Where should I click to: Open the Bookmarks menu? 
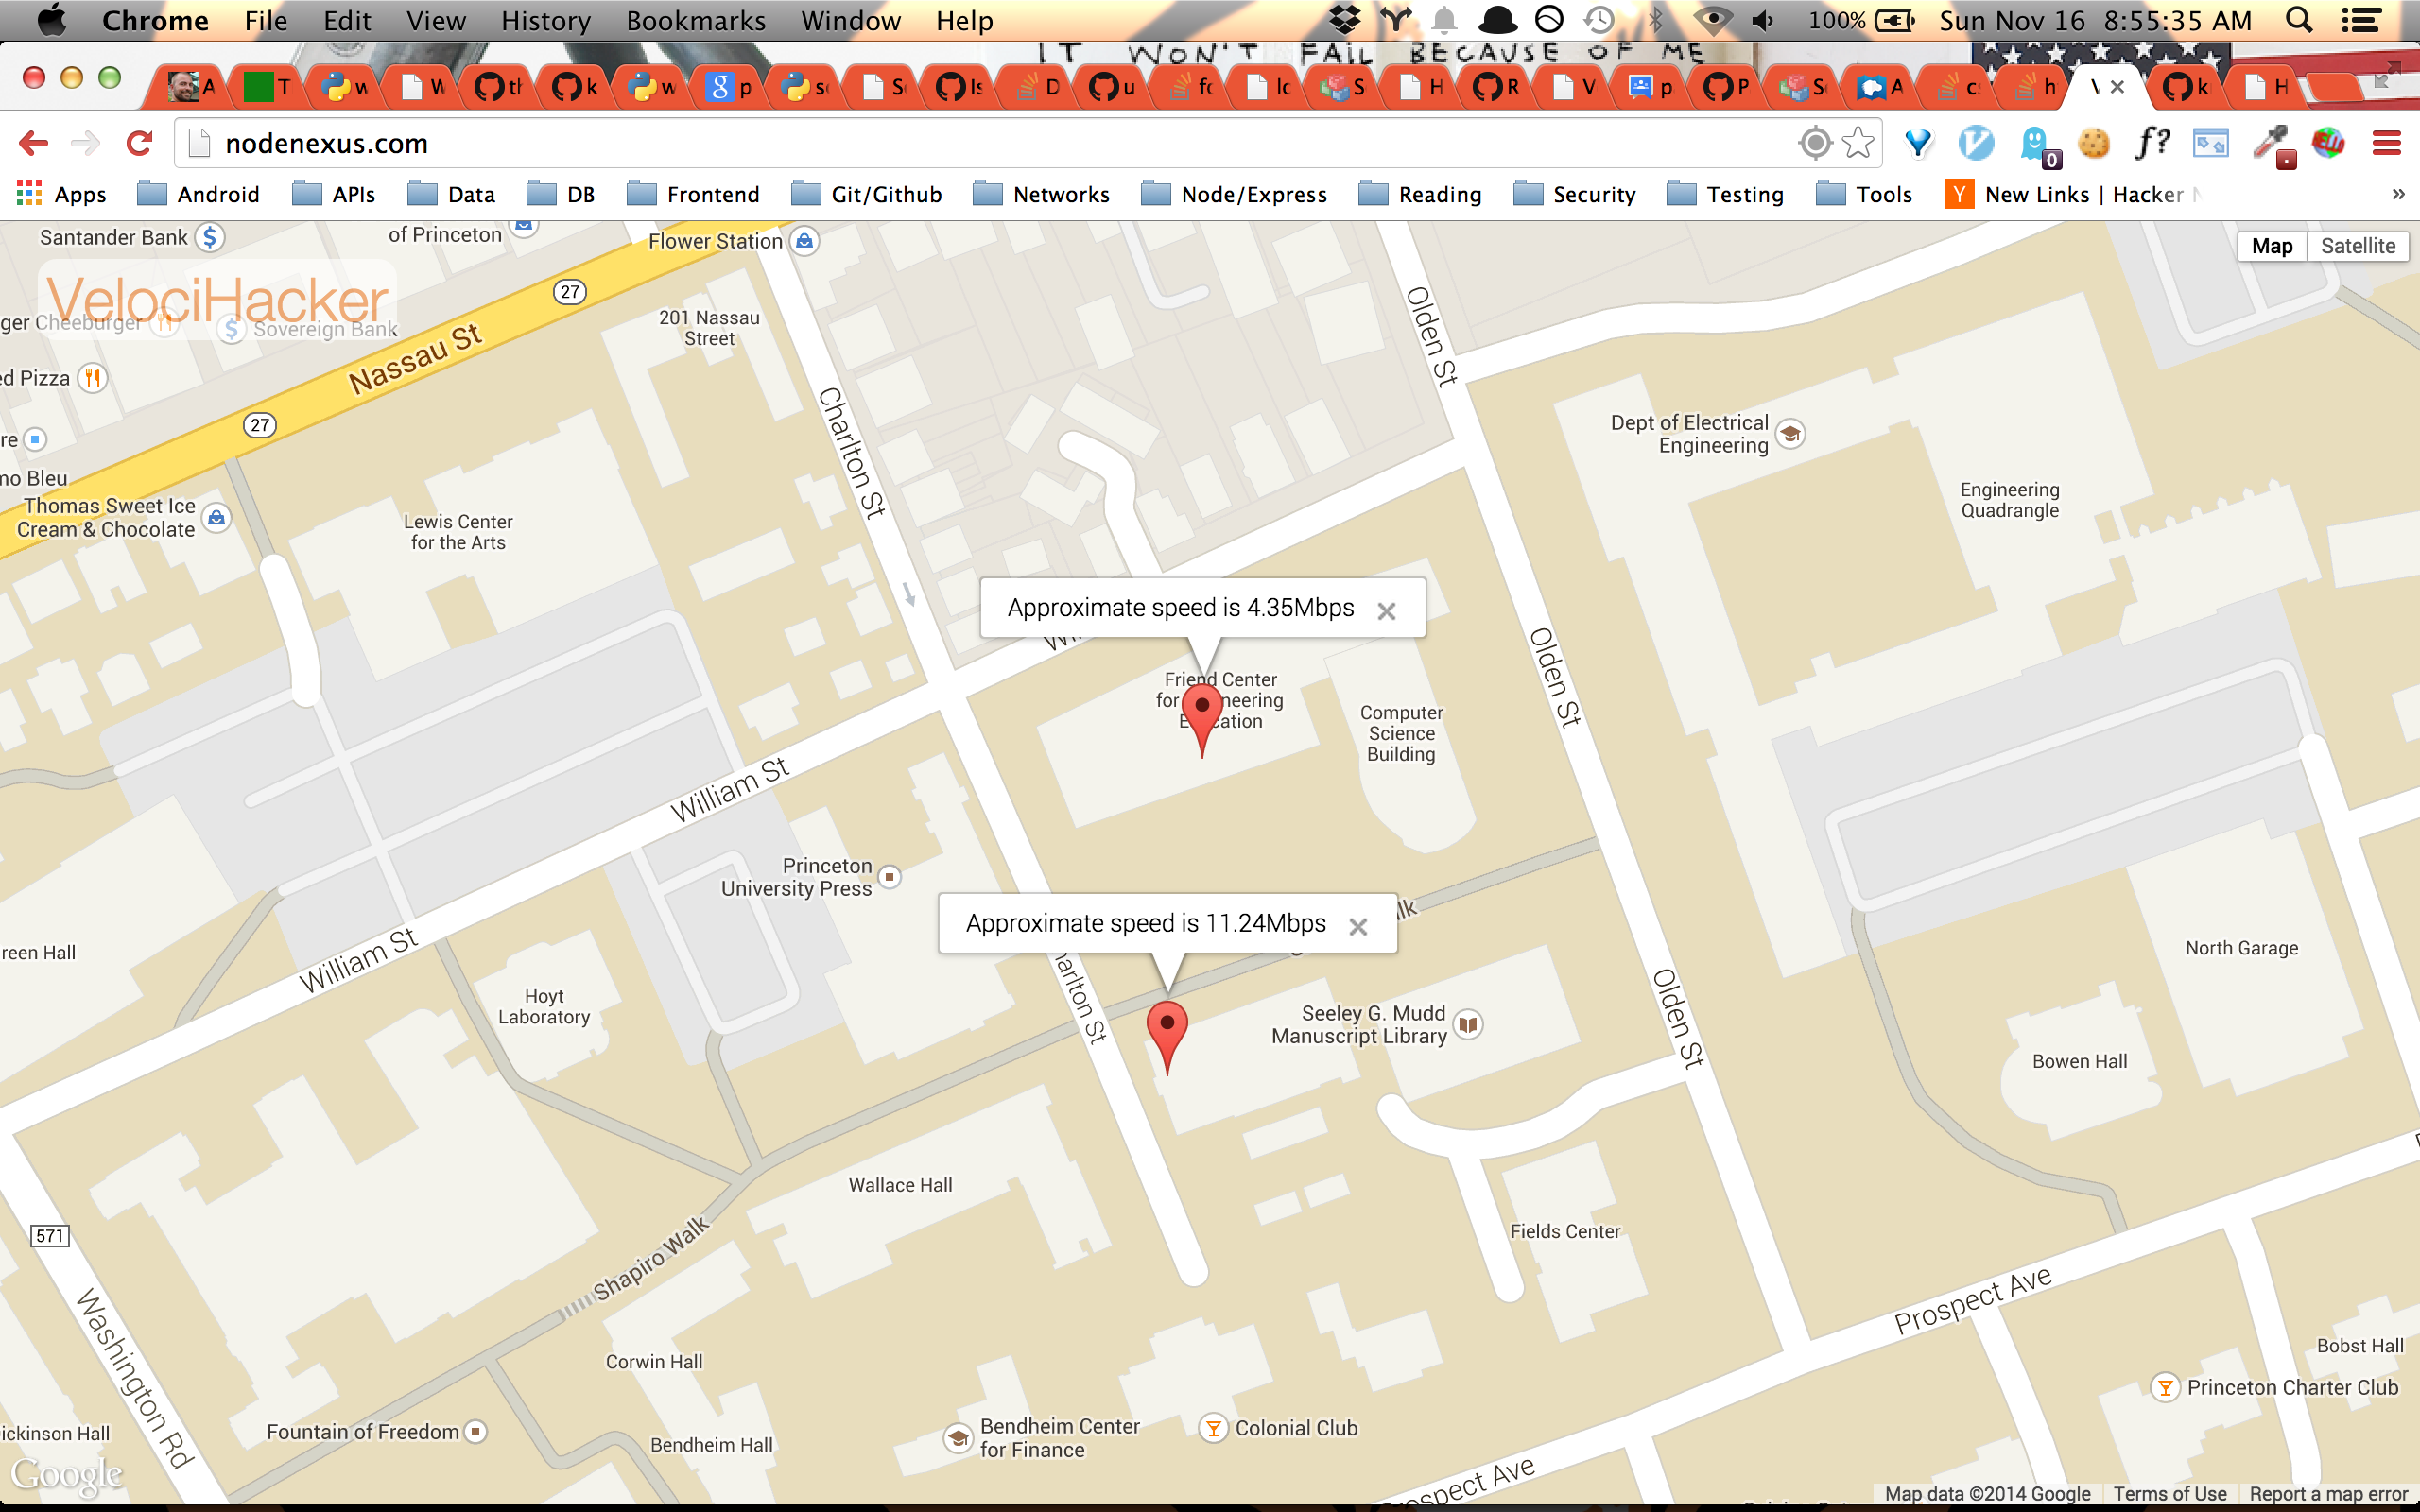pyautogui.click(x=695, y=21)
